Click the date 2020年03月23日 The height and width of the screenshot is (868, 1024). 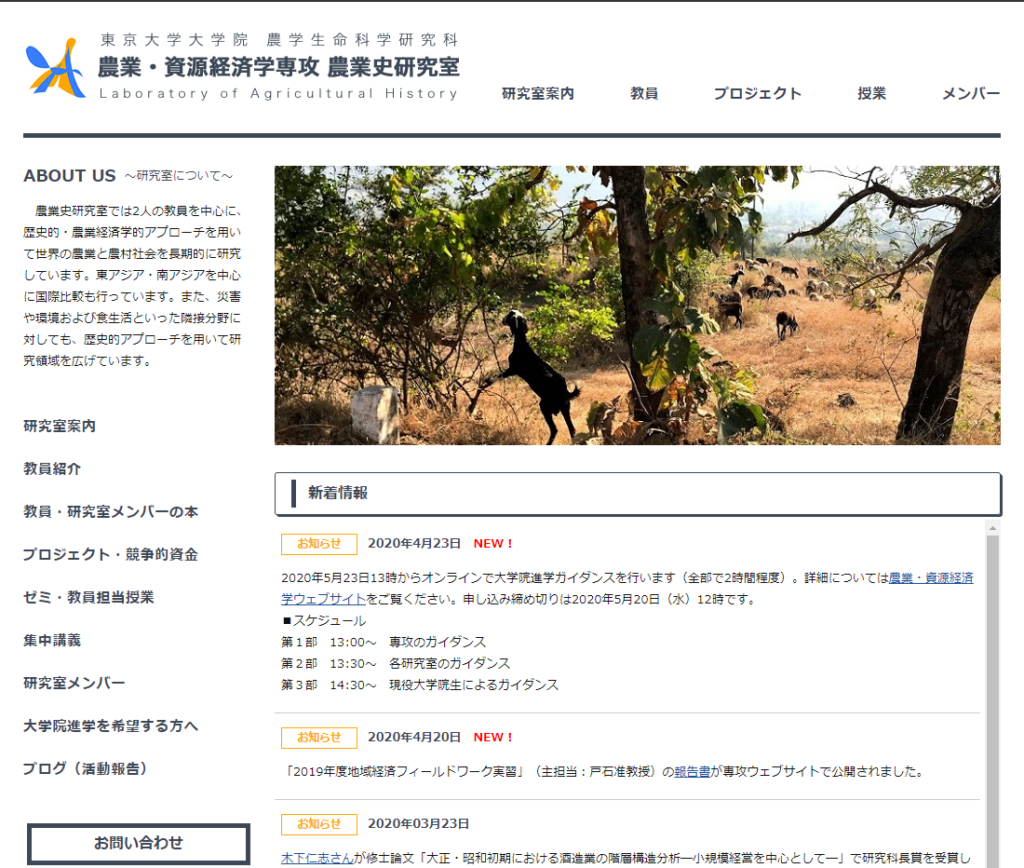click(x=418, y=824)
